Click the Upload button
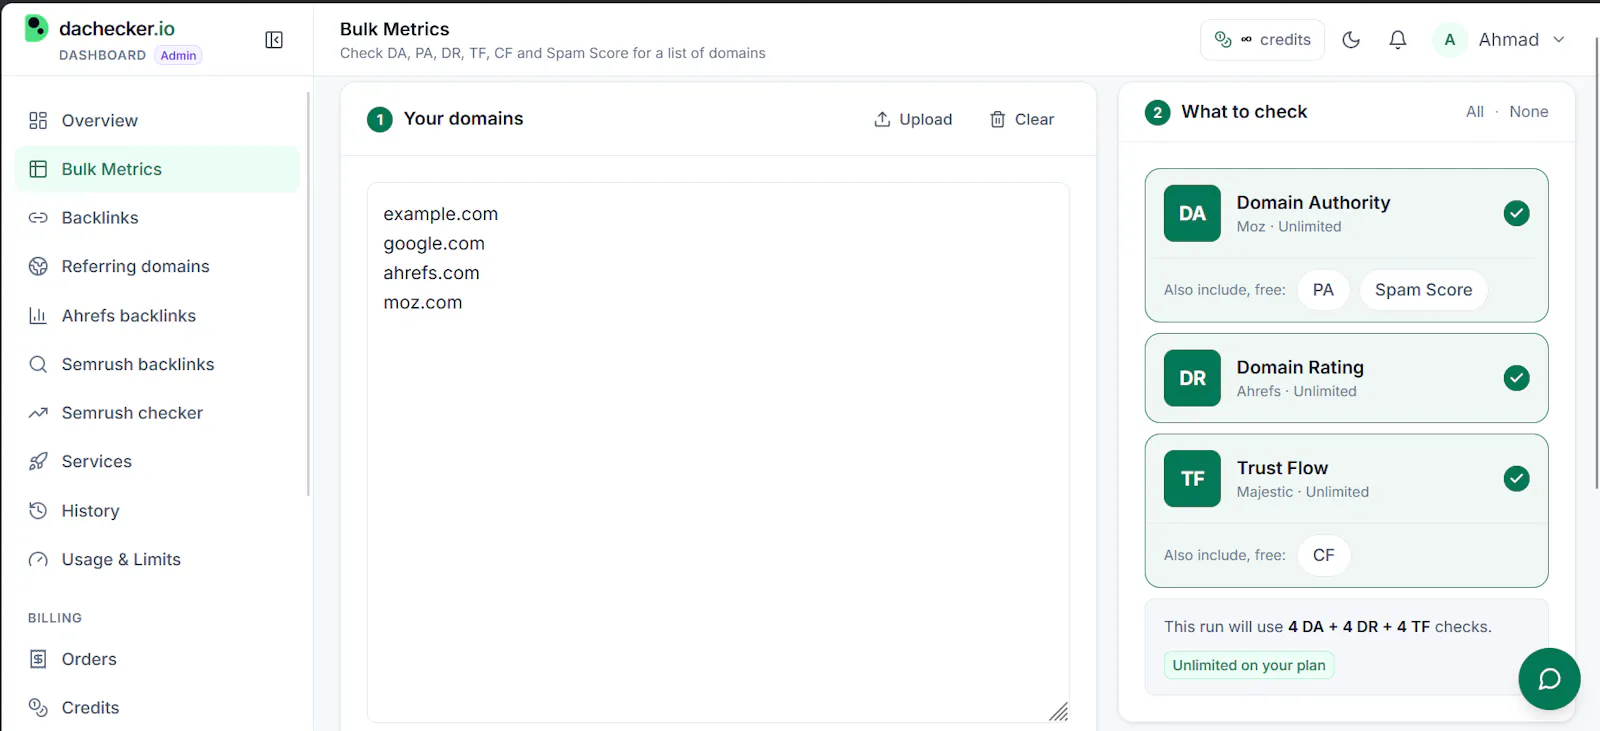 tap(913, 119)
